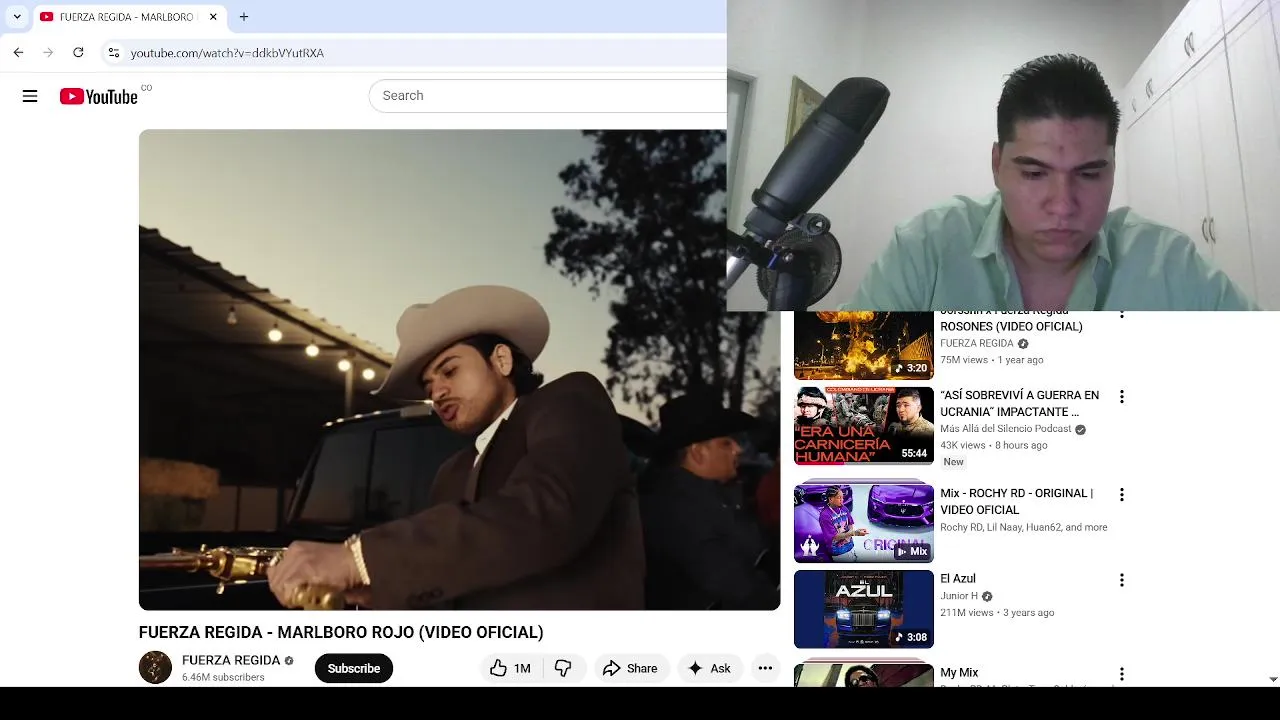The image size is (1280, 720).
Task: Like the video with thumbs up
Action: click(510, 668)
